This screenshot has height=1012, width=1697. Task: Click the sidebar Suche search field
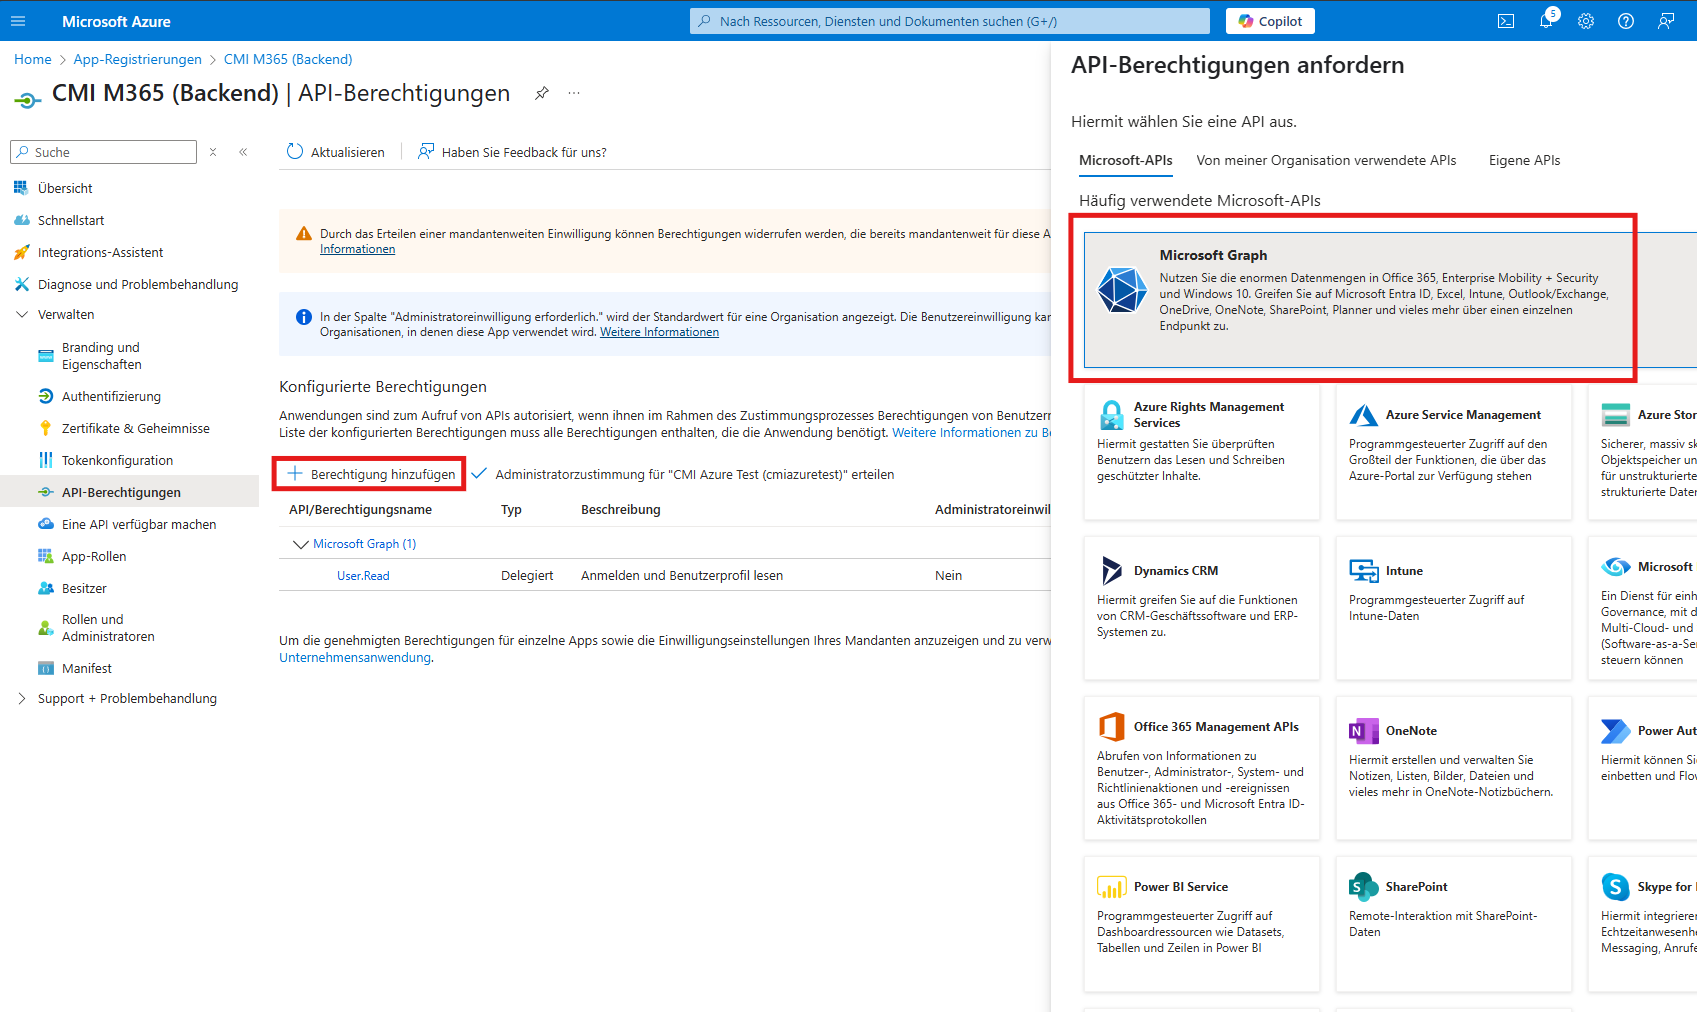[x=103, y=151]
